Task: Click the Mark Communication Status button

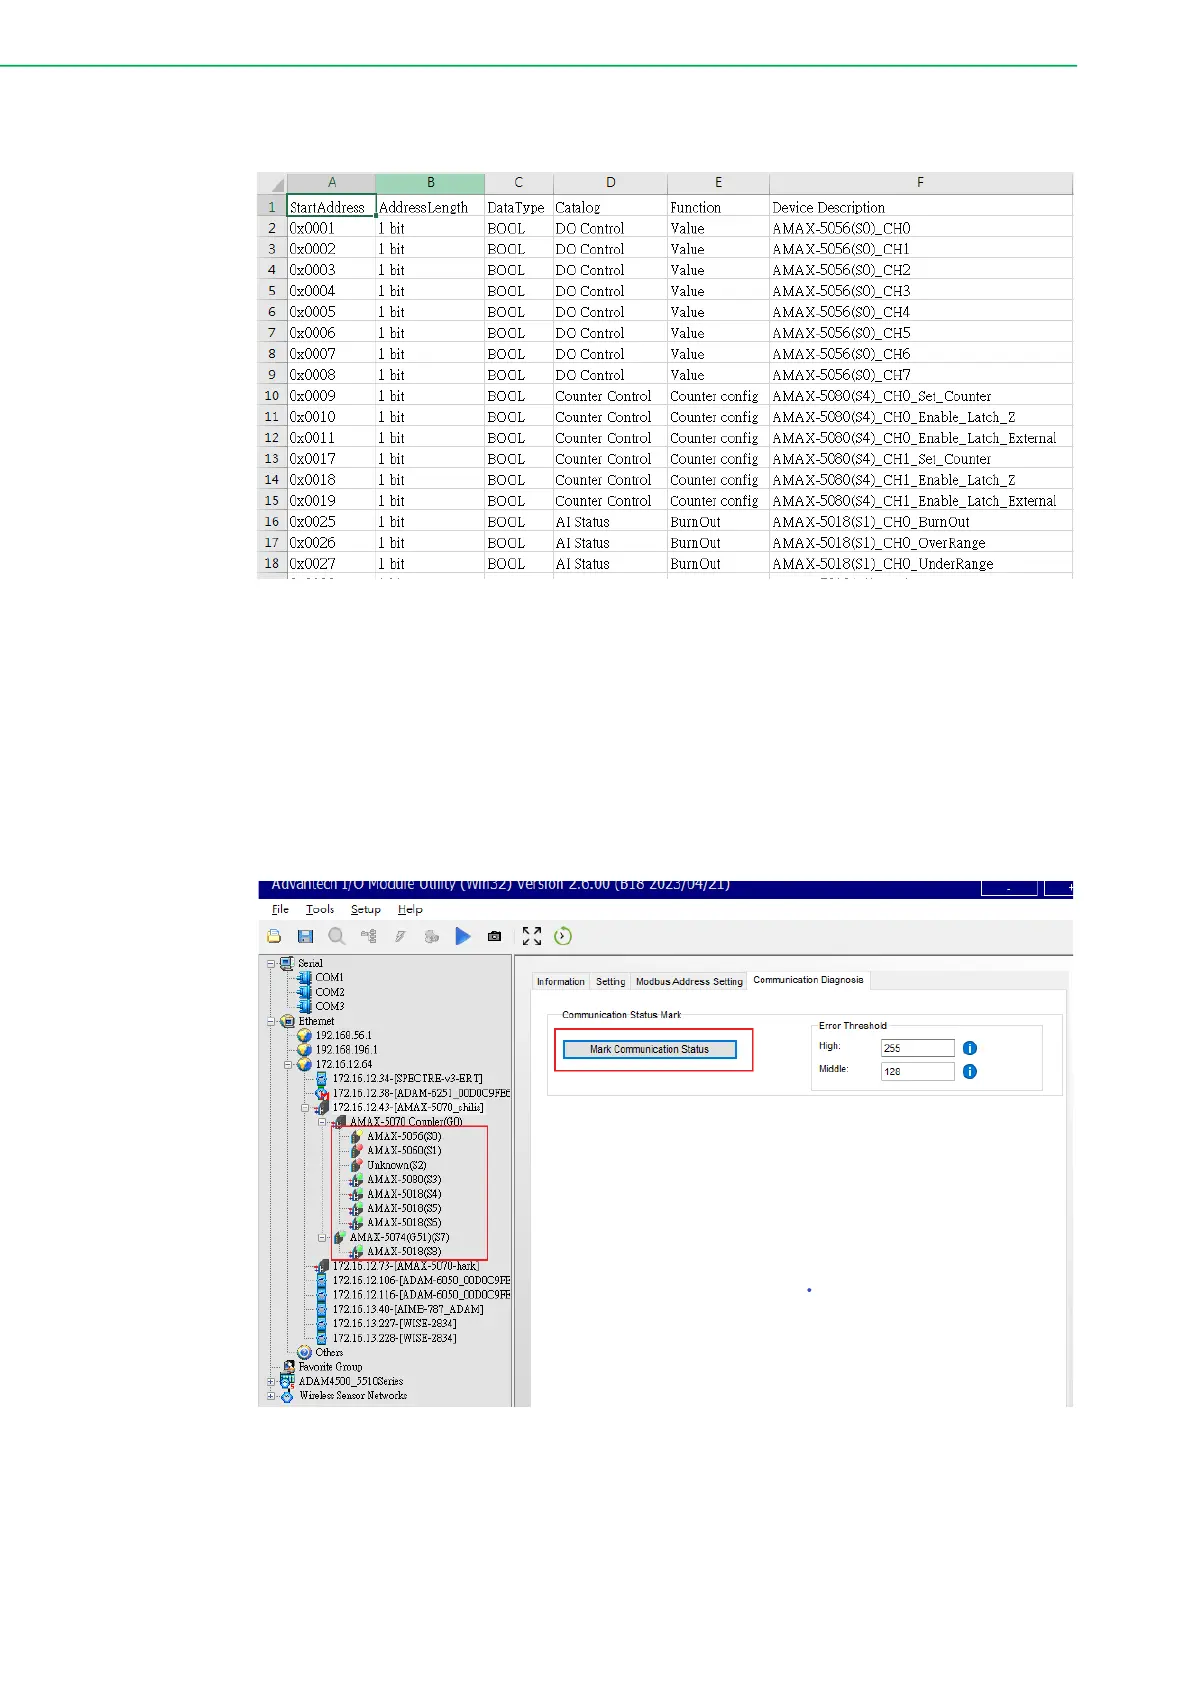Action: pyautogui.click(x=649, y=1049)
